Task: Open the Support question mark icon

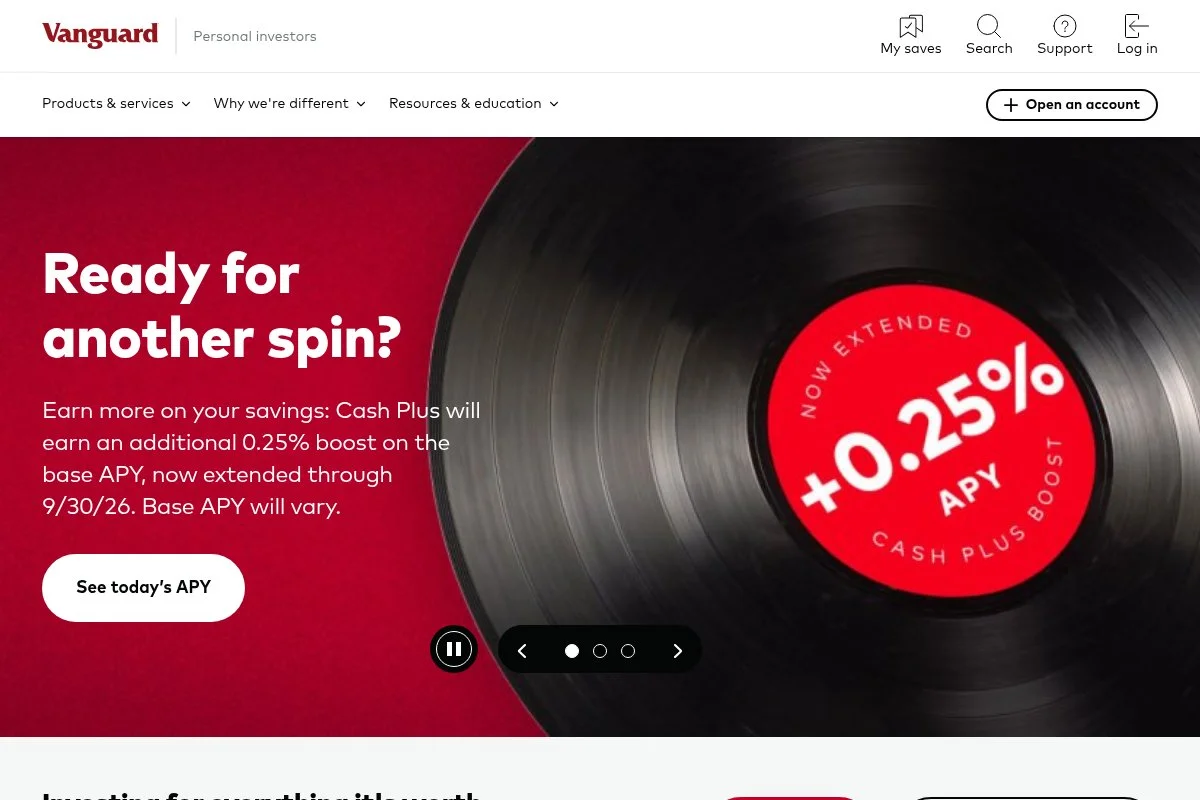Action: [1065, 26]
